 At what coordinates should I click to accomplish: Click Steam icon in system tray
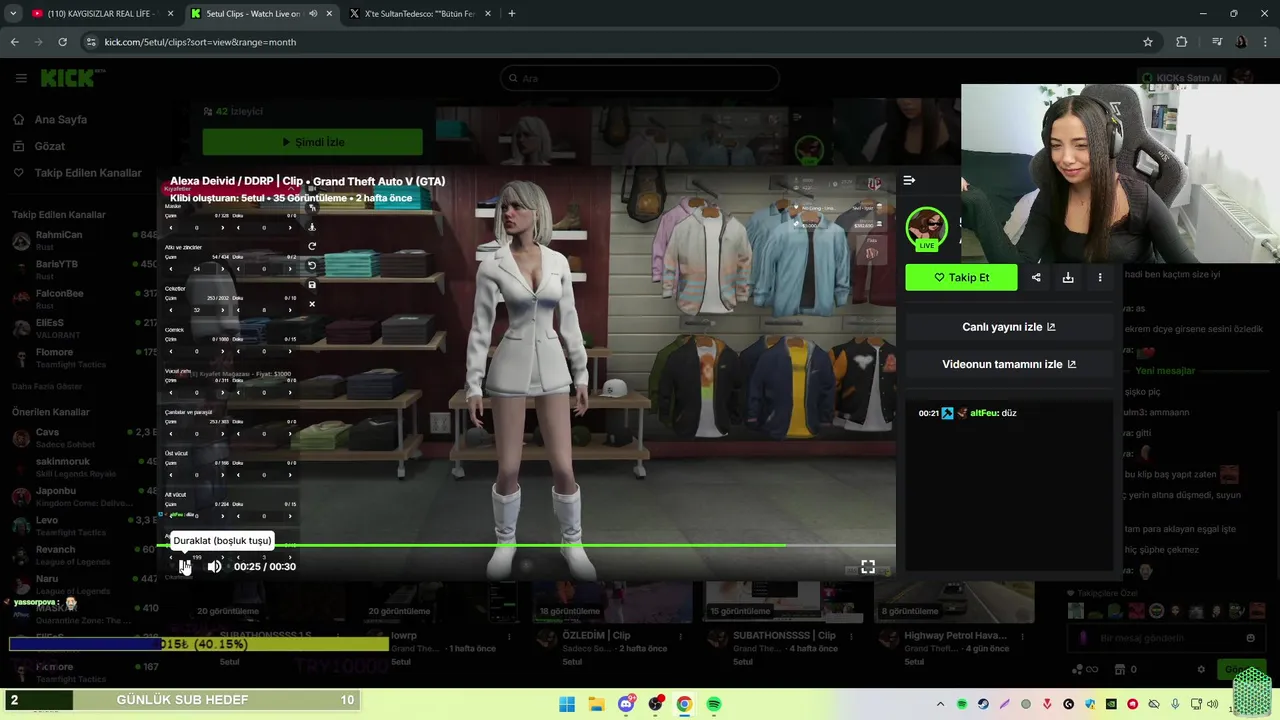pos(983,704)
